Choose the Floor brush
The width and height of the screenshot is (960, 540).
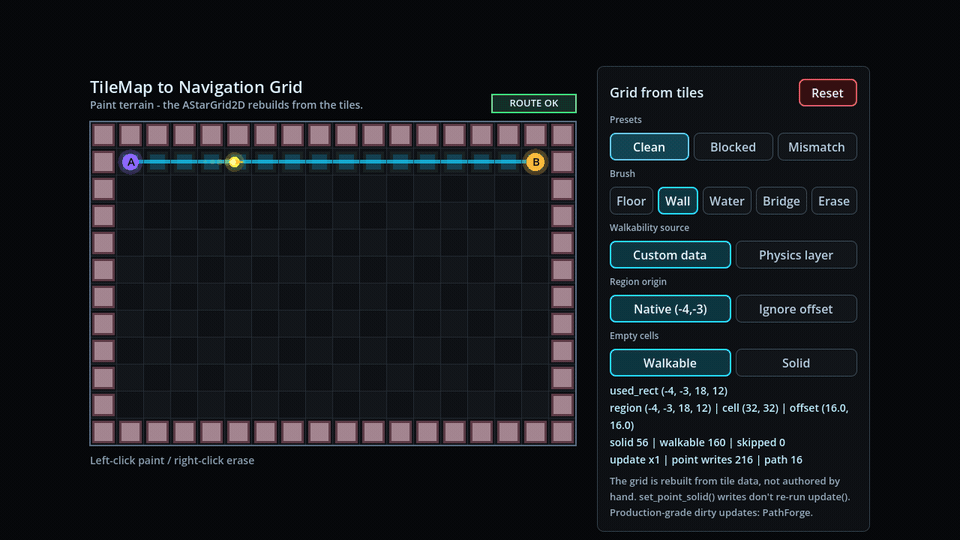click(631, 201)
